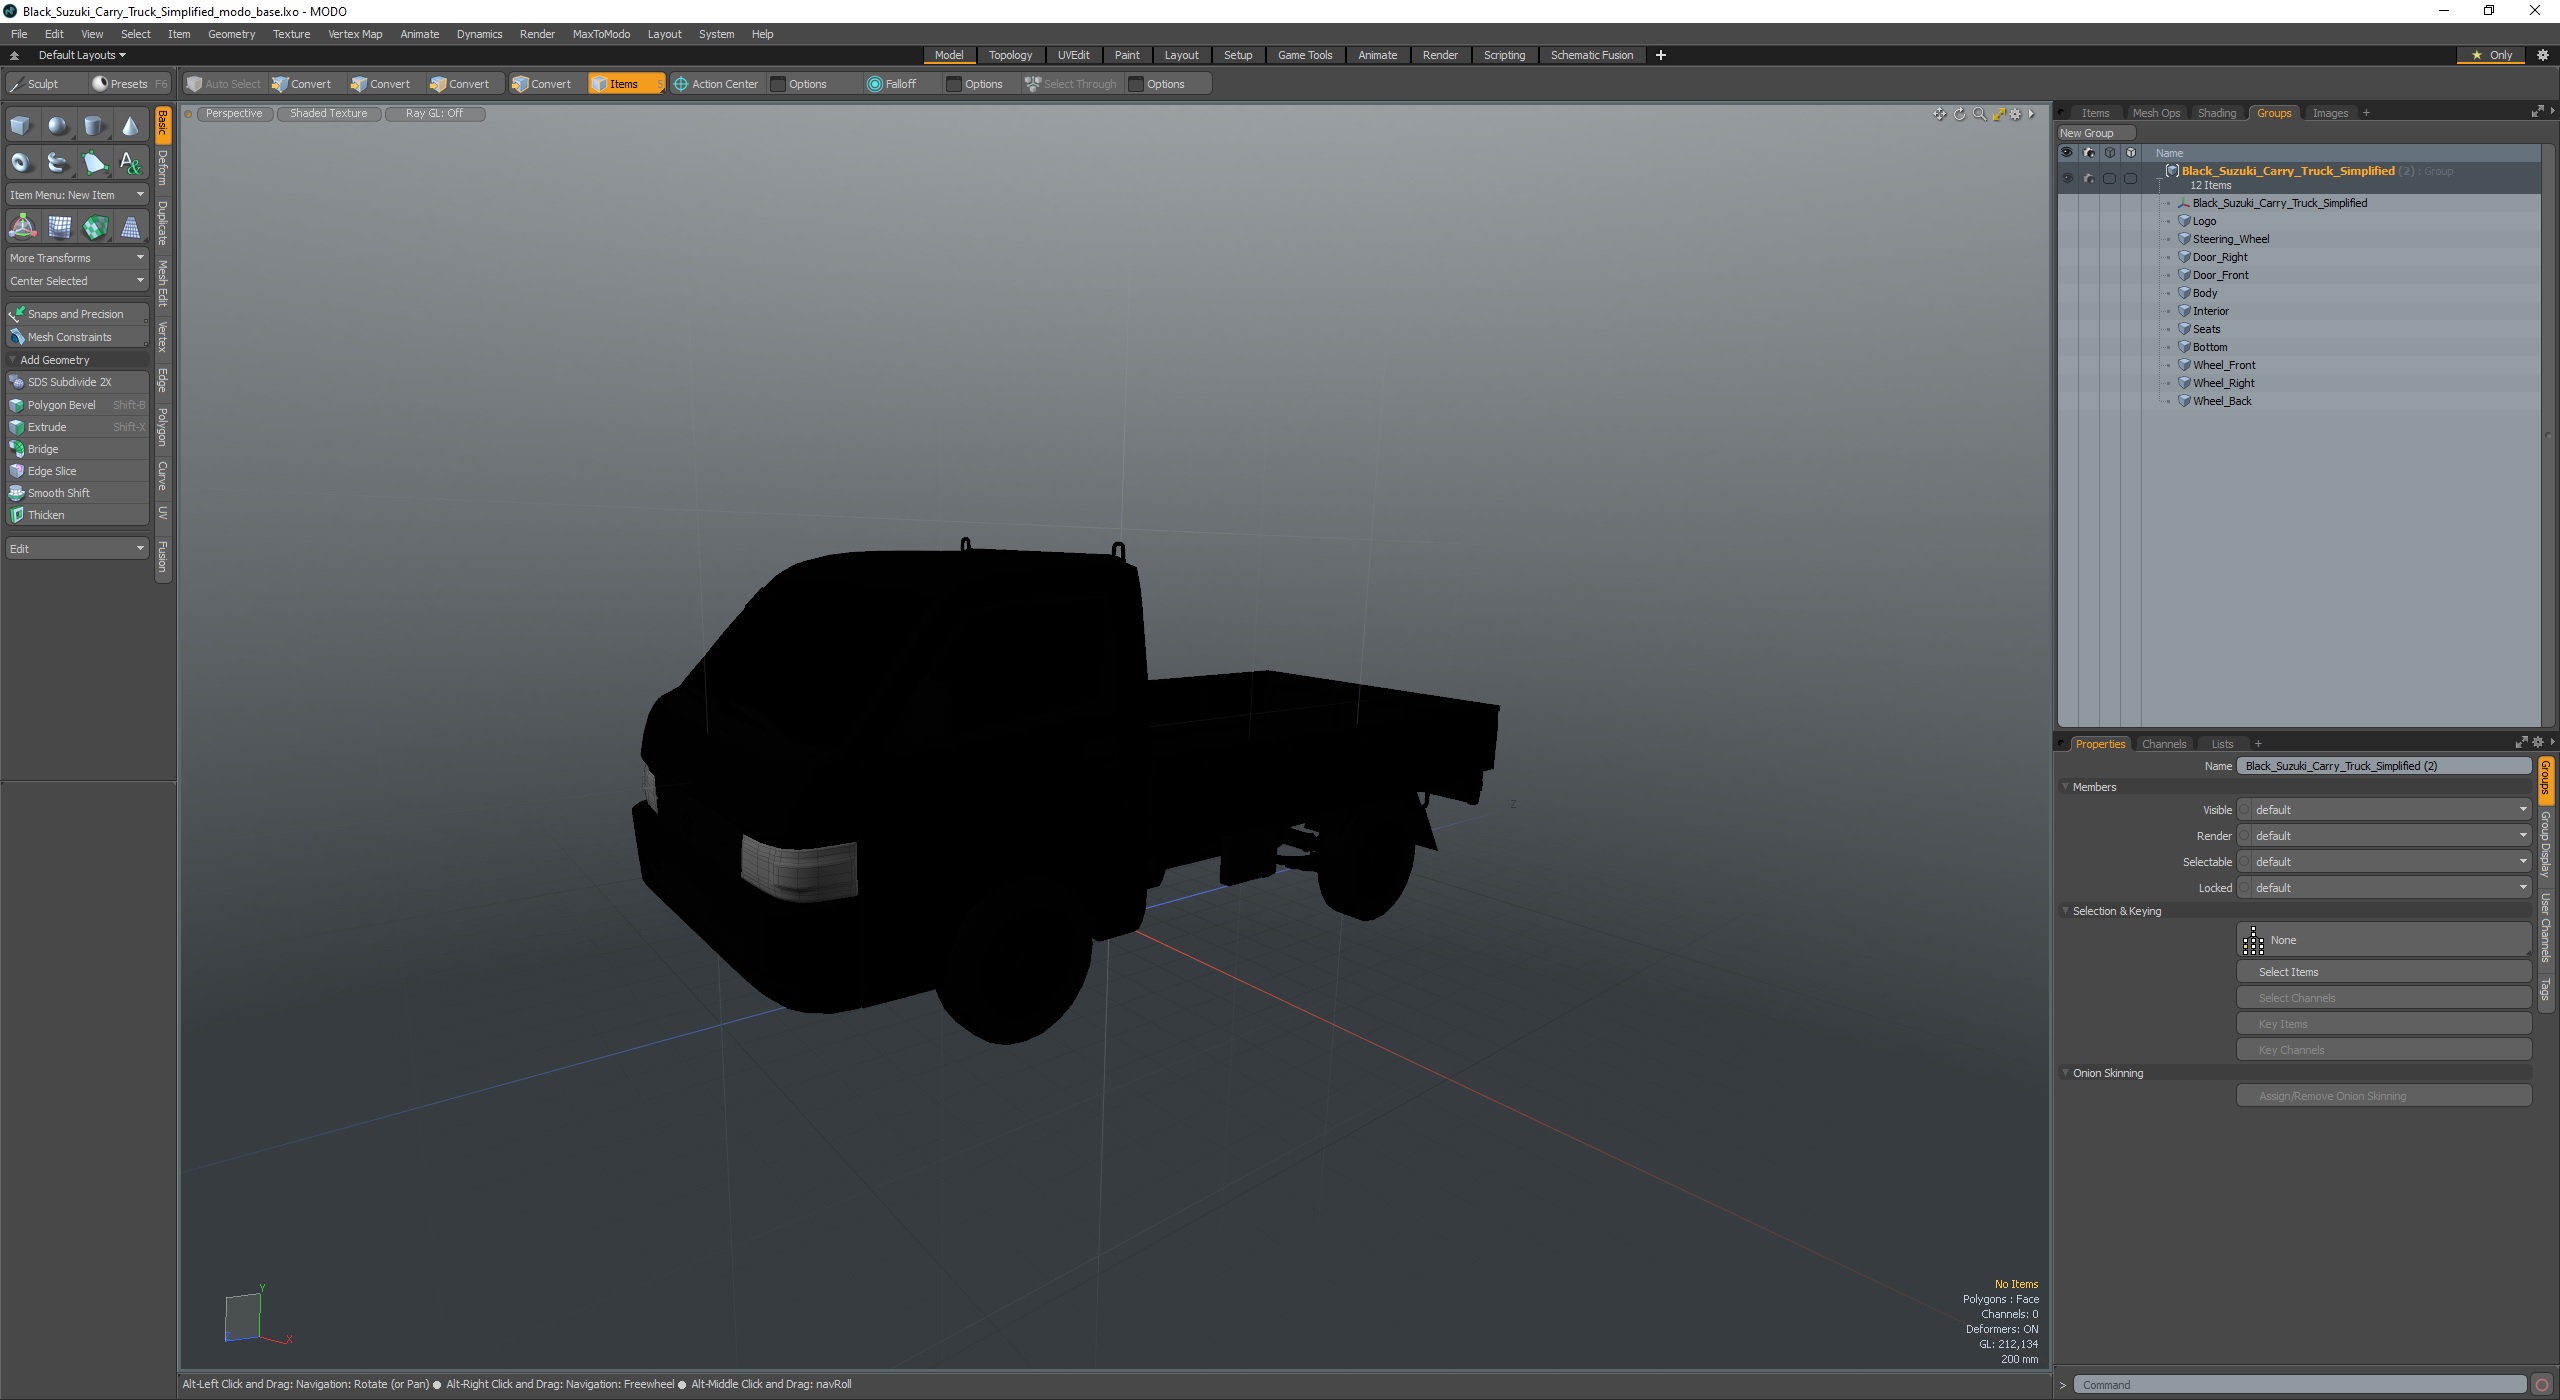
Task: Select the Cone primitive tool
Action: (x=131, y=126)
